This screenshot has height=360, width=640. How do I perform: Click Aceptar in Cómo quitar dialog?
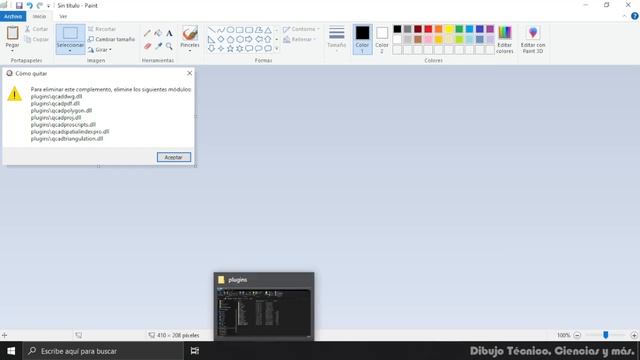point(173,157)
